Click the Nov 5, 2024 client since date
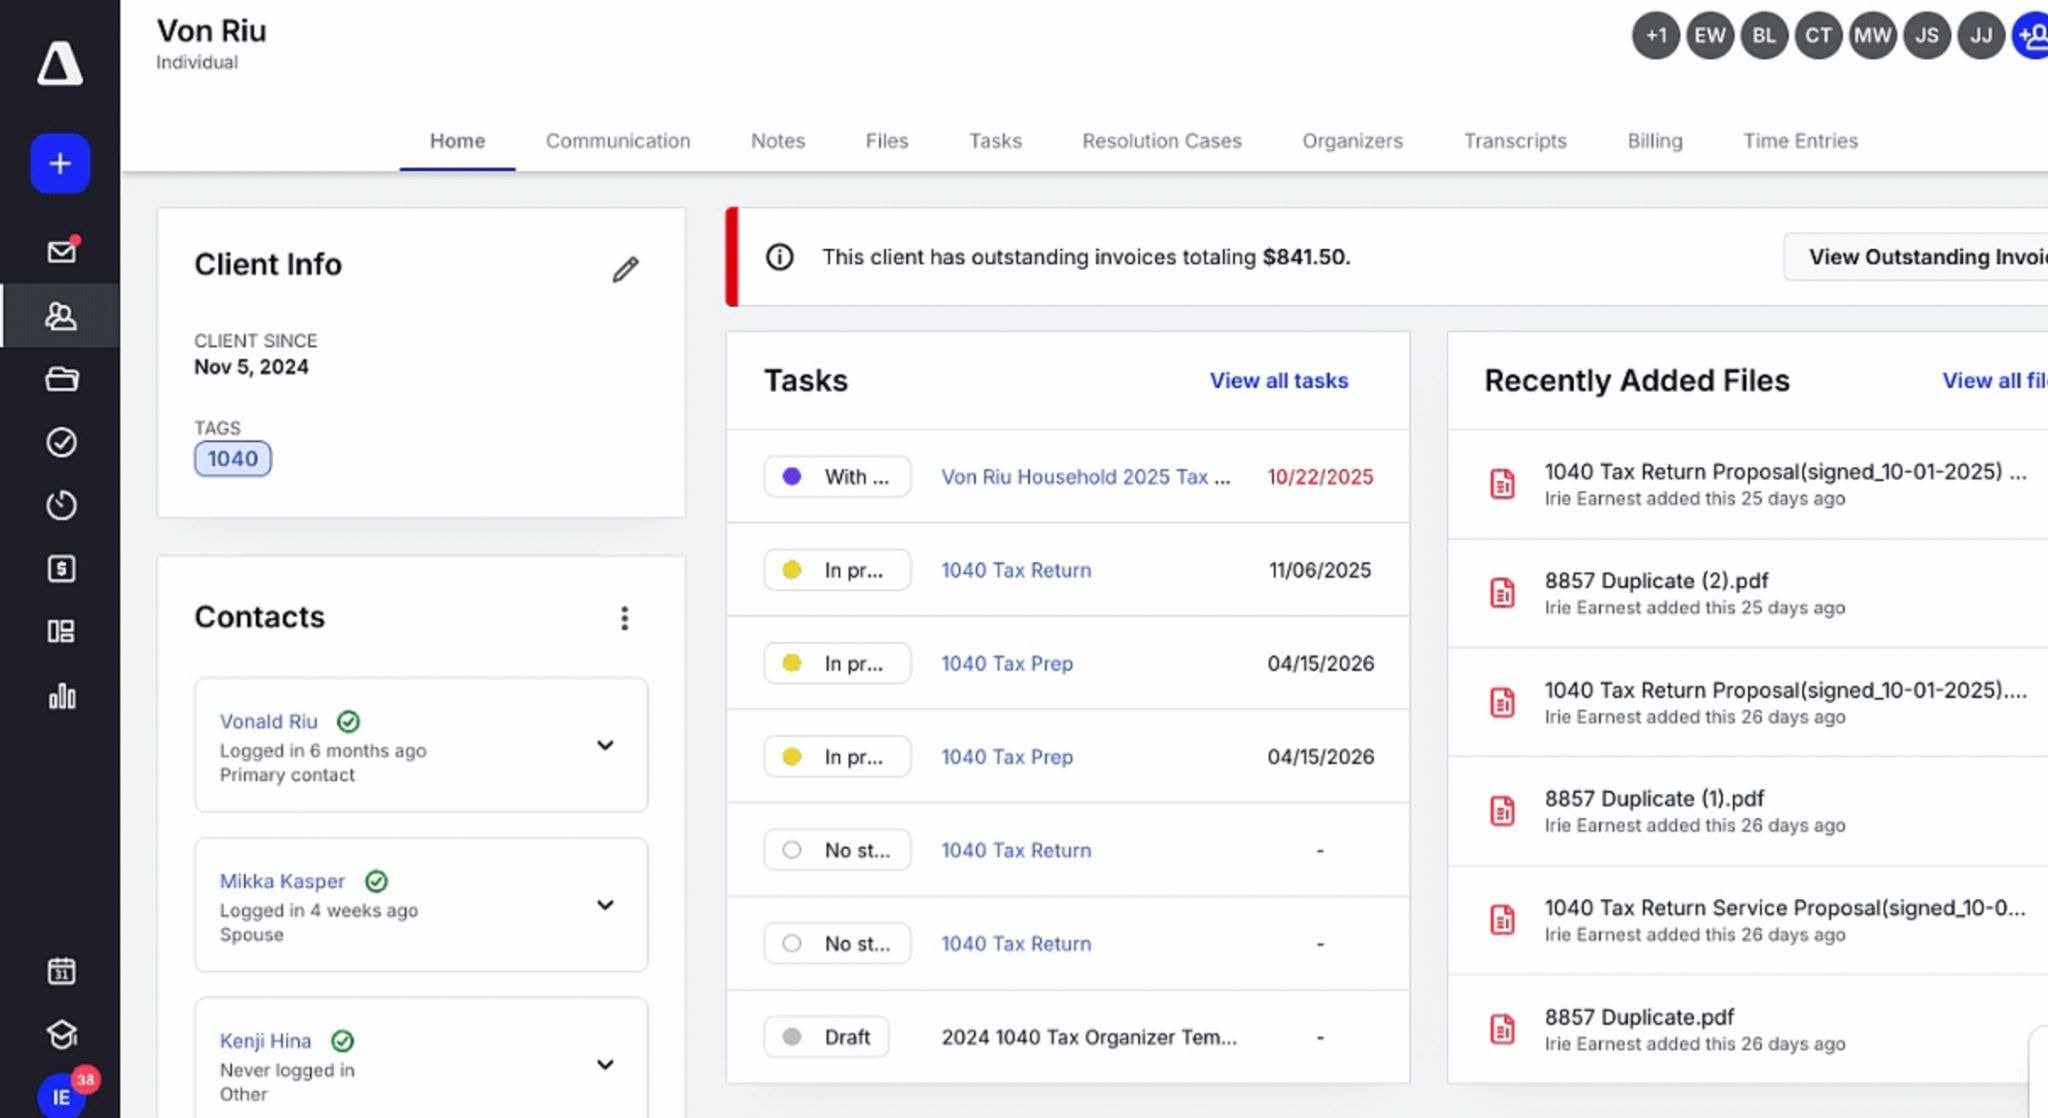2048x1118 pixels. (x=251, y=367)
